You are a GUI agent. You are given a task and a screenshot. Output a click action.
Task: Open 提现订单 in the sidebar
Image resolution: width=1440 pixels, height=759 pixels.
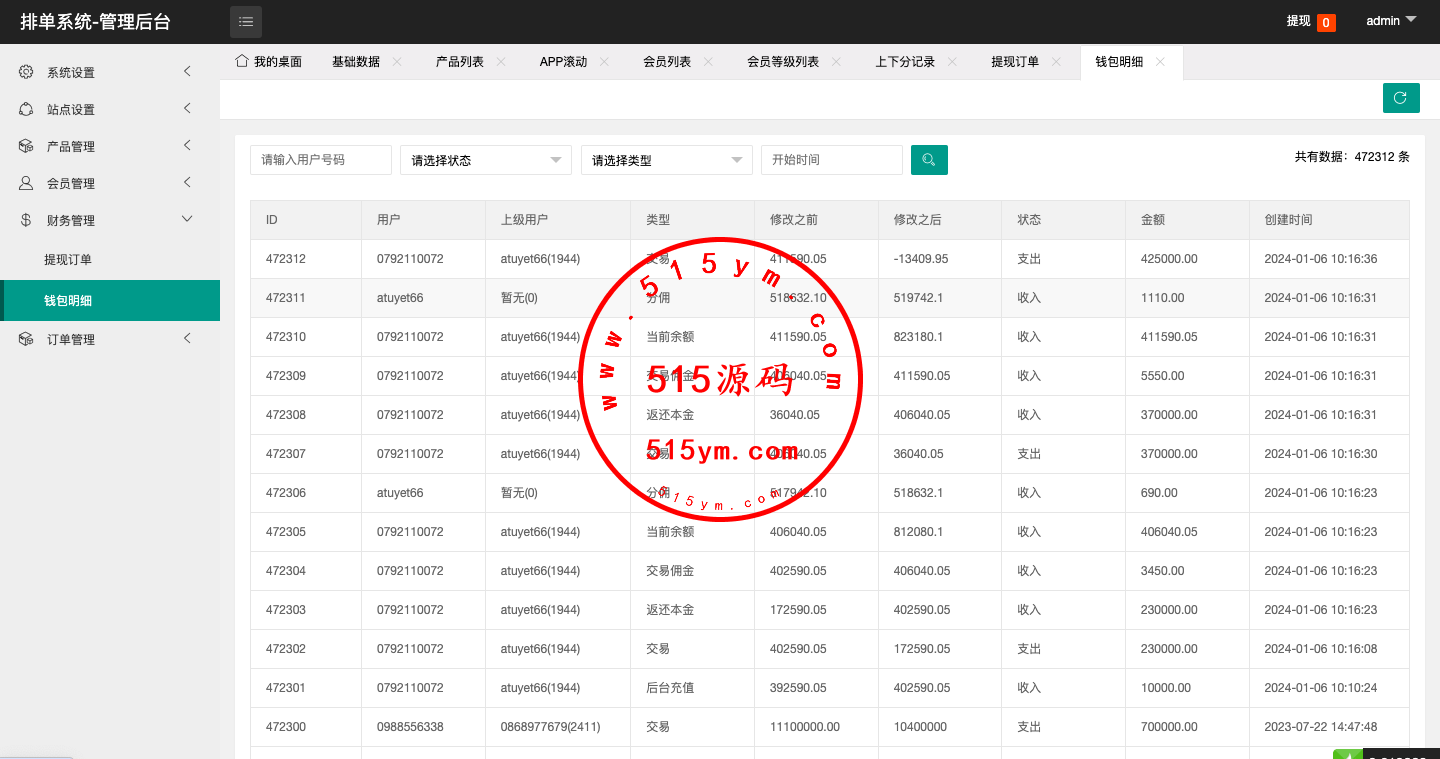(68, 260)
